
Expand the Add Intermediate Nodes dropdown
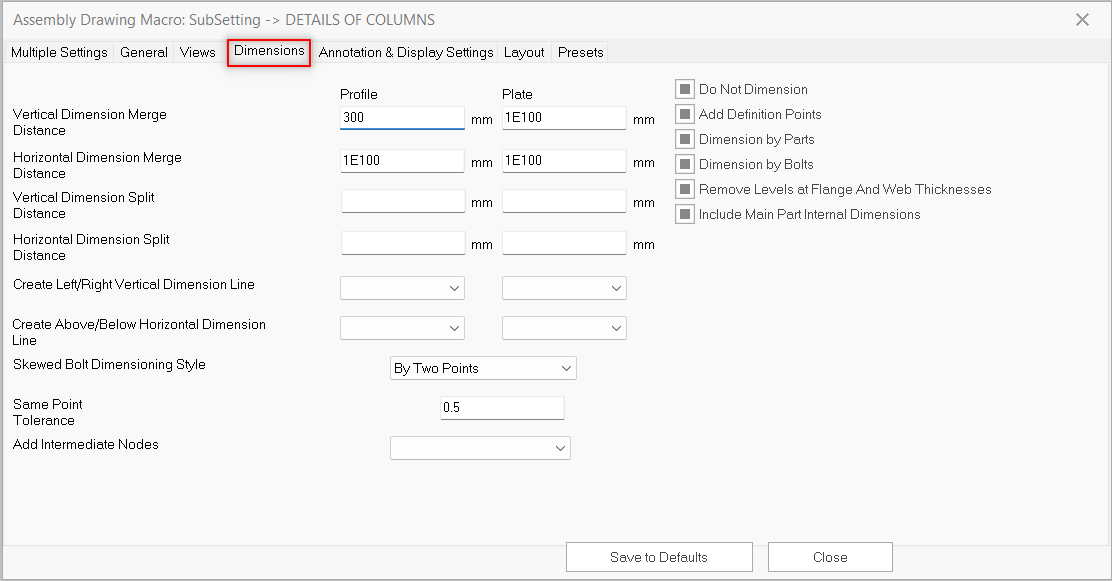click(x=480, y=448)
